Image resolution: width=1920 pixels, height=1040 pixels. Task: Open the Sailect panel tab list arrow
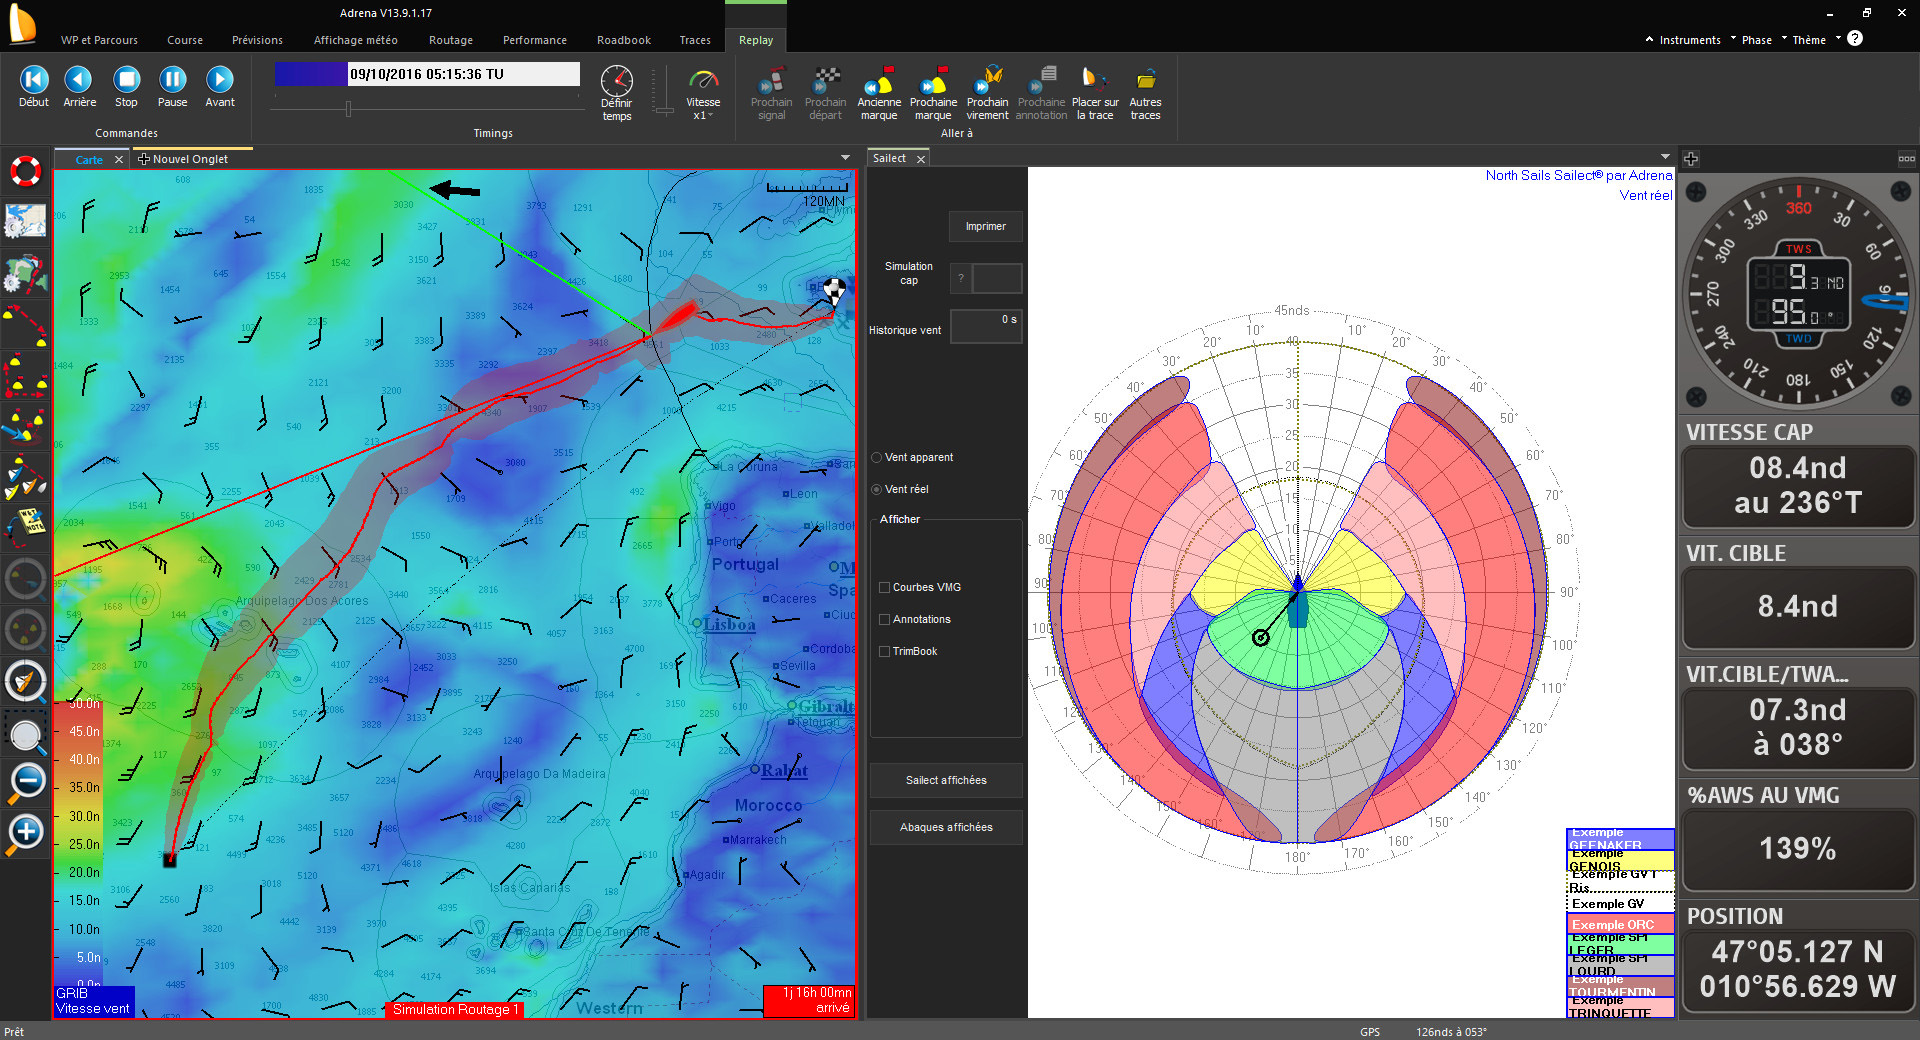(x=1665, y=156)
